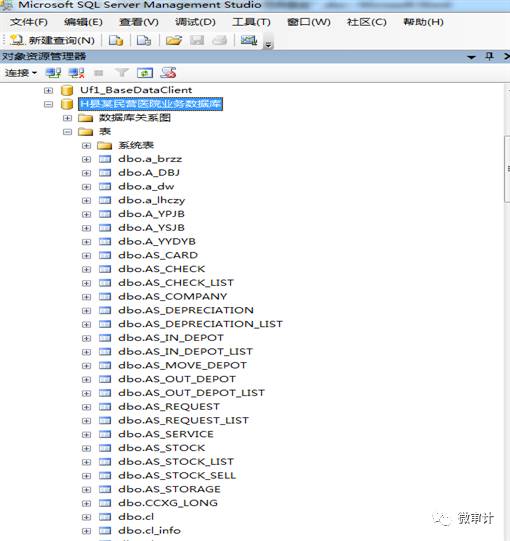Select the Uf1_BaseDataClient database
This screenshot has width=510, height=541.
(x=136, y=90)
